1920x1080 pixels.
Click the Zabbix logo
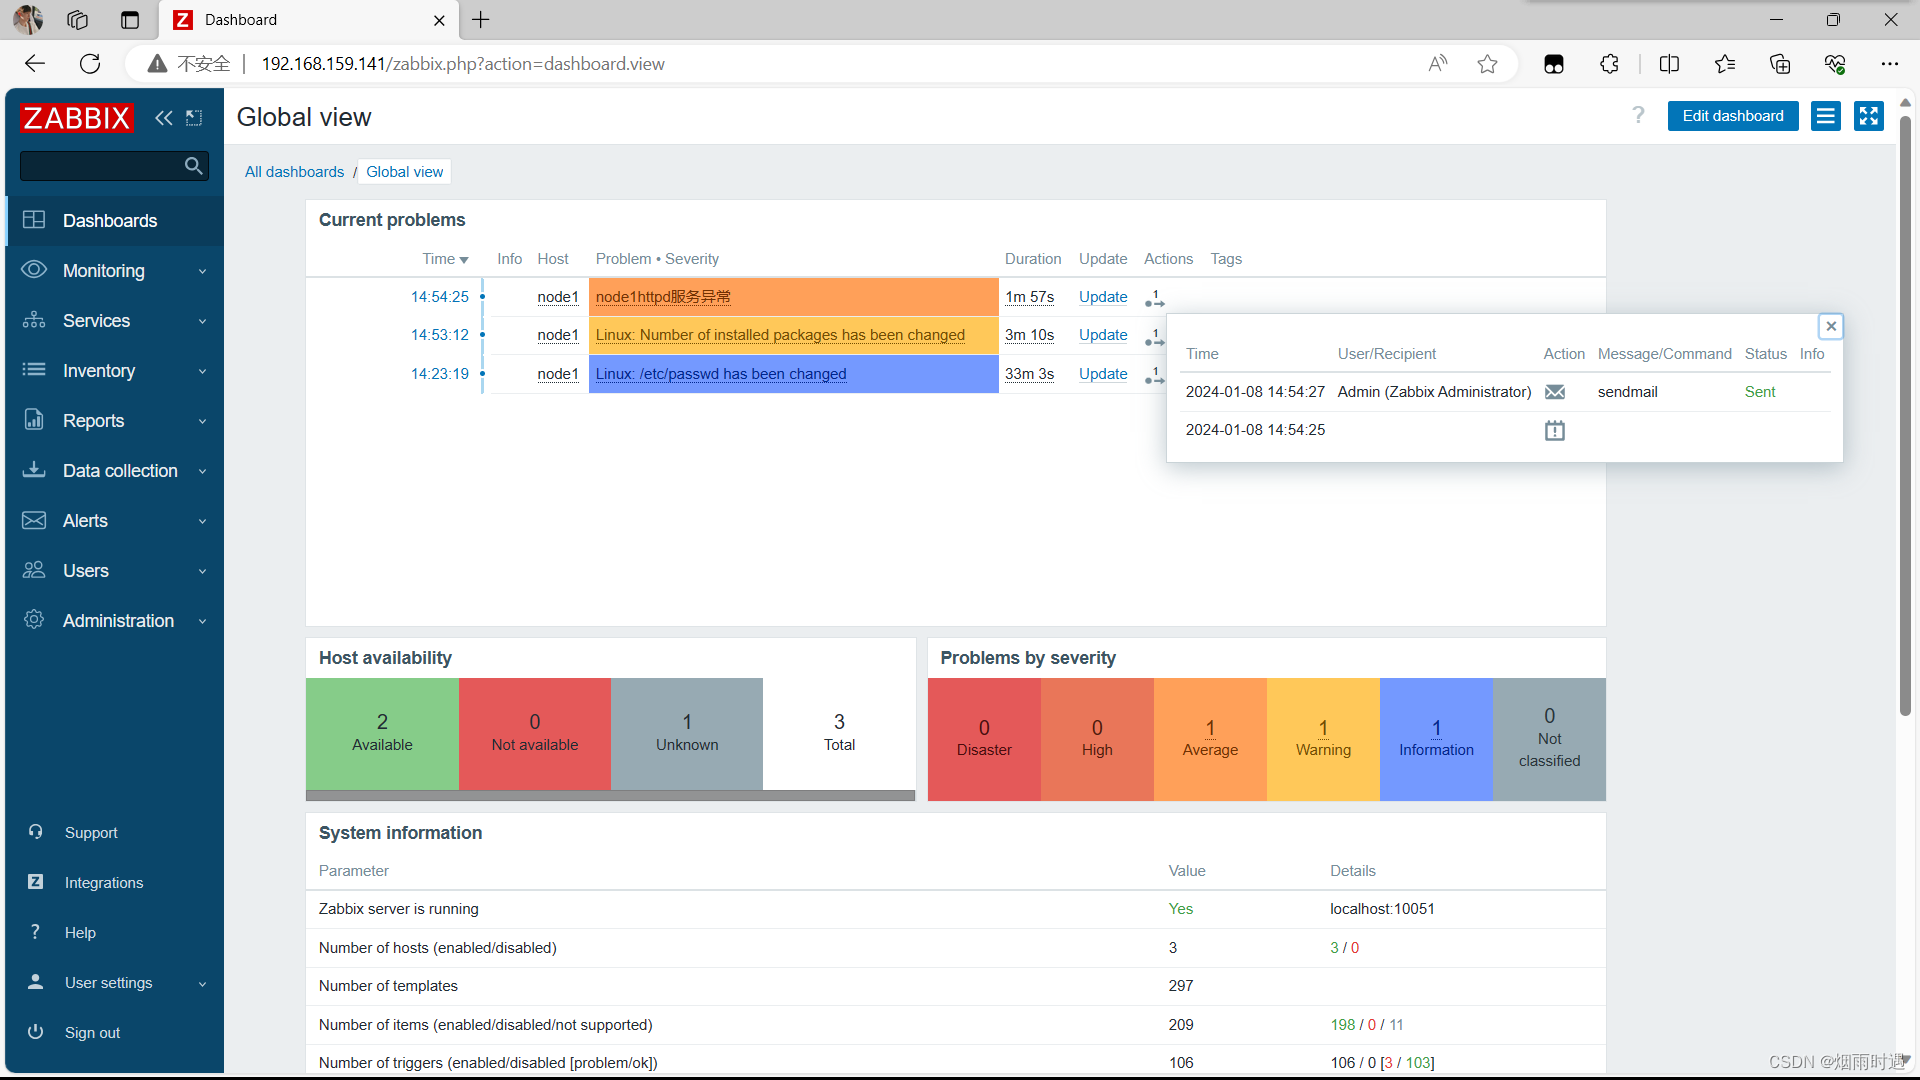[76, 118]
